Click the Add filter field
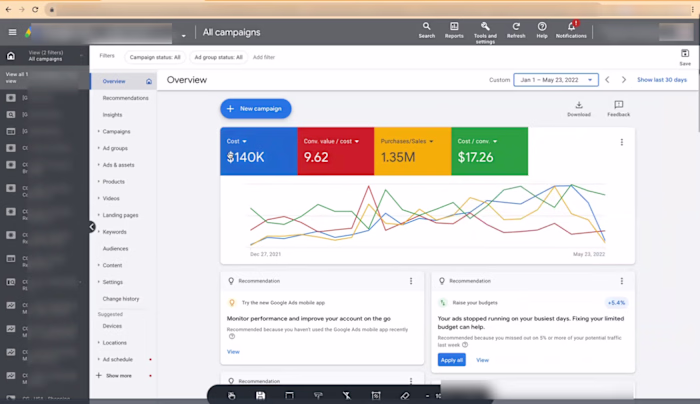 (x=264, y=57)
